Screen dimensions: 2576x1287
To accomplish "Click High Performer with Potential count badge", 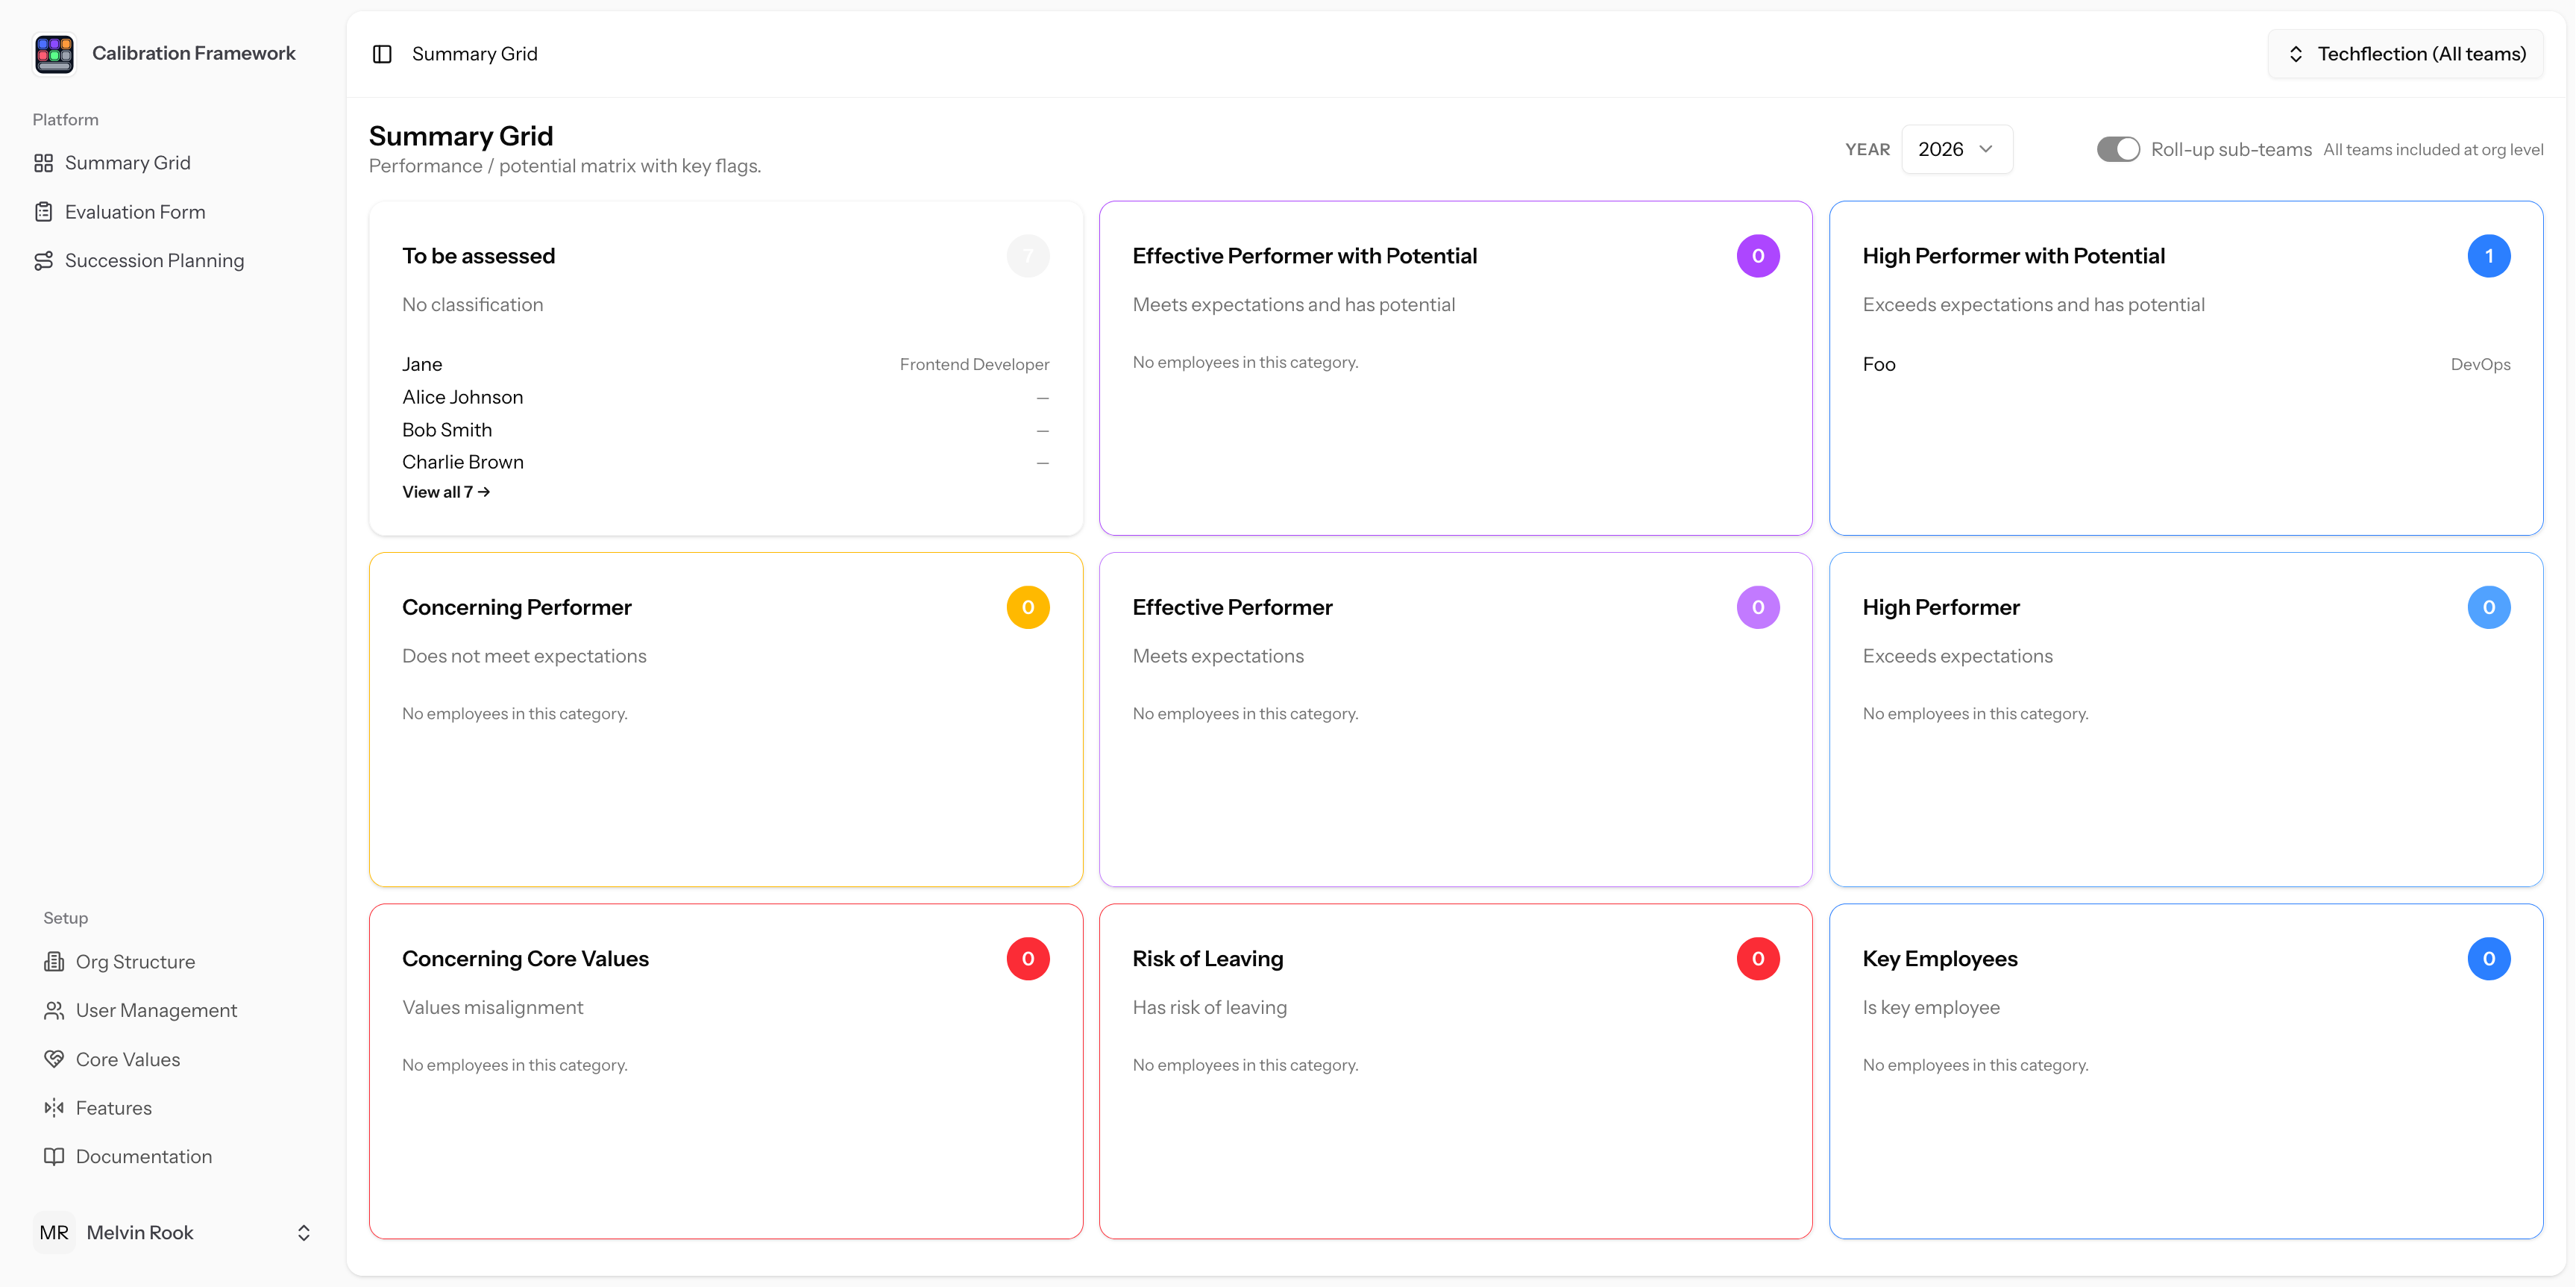I will click(x=2489, y=256).
